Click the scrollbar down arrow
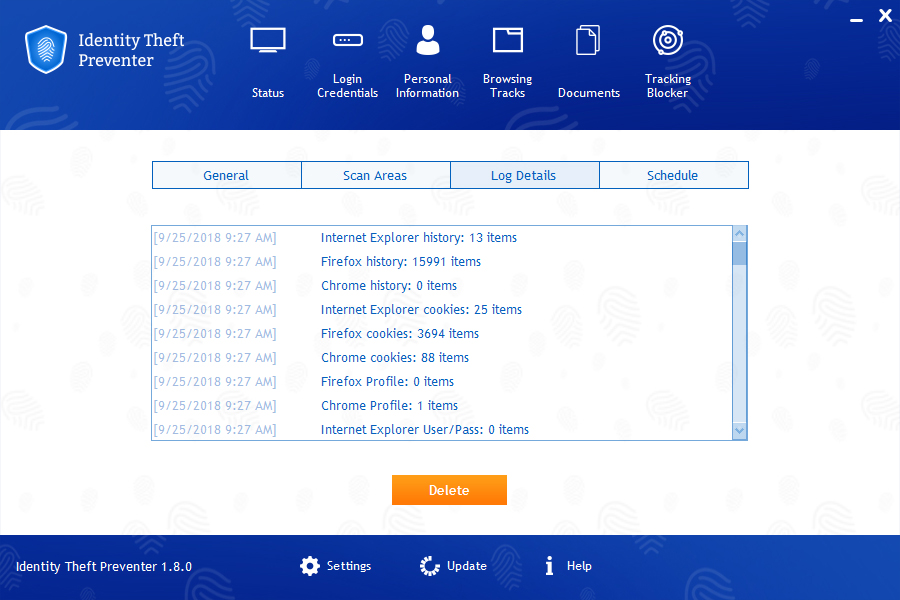This screenshot has height=600, width=900. [739, 431]
